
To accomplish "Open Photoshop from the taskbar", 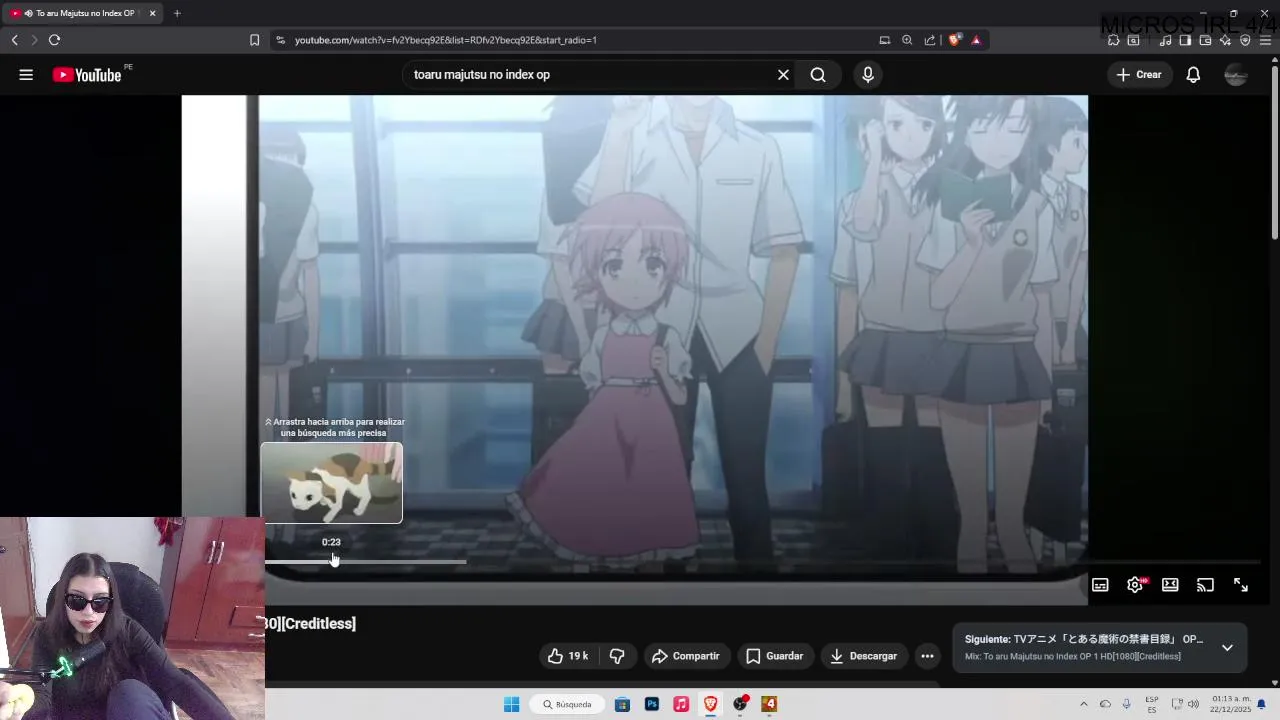I will [x=652, y=704].
